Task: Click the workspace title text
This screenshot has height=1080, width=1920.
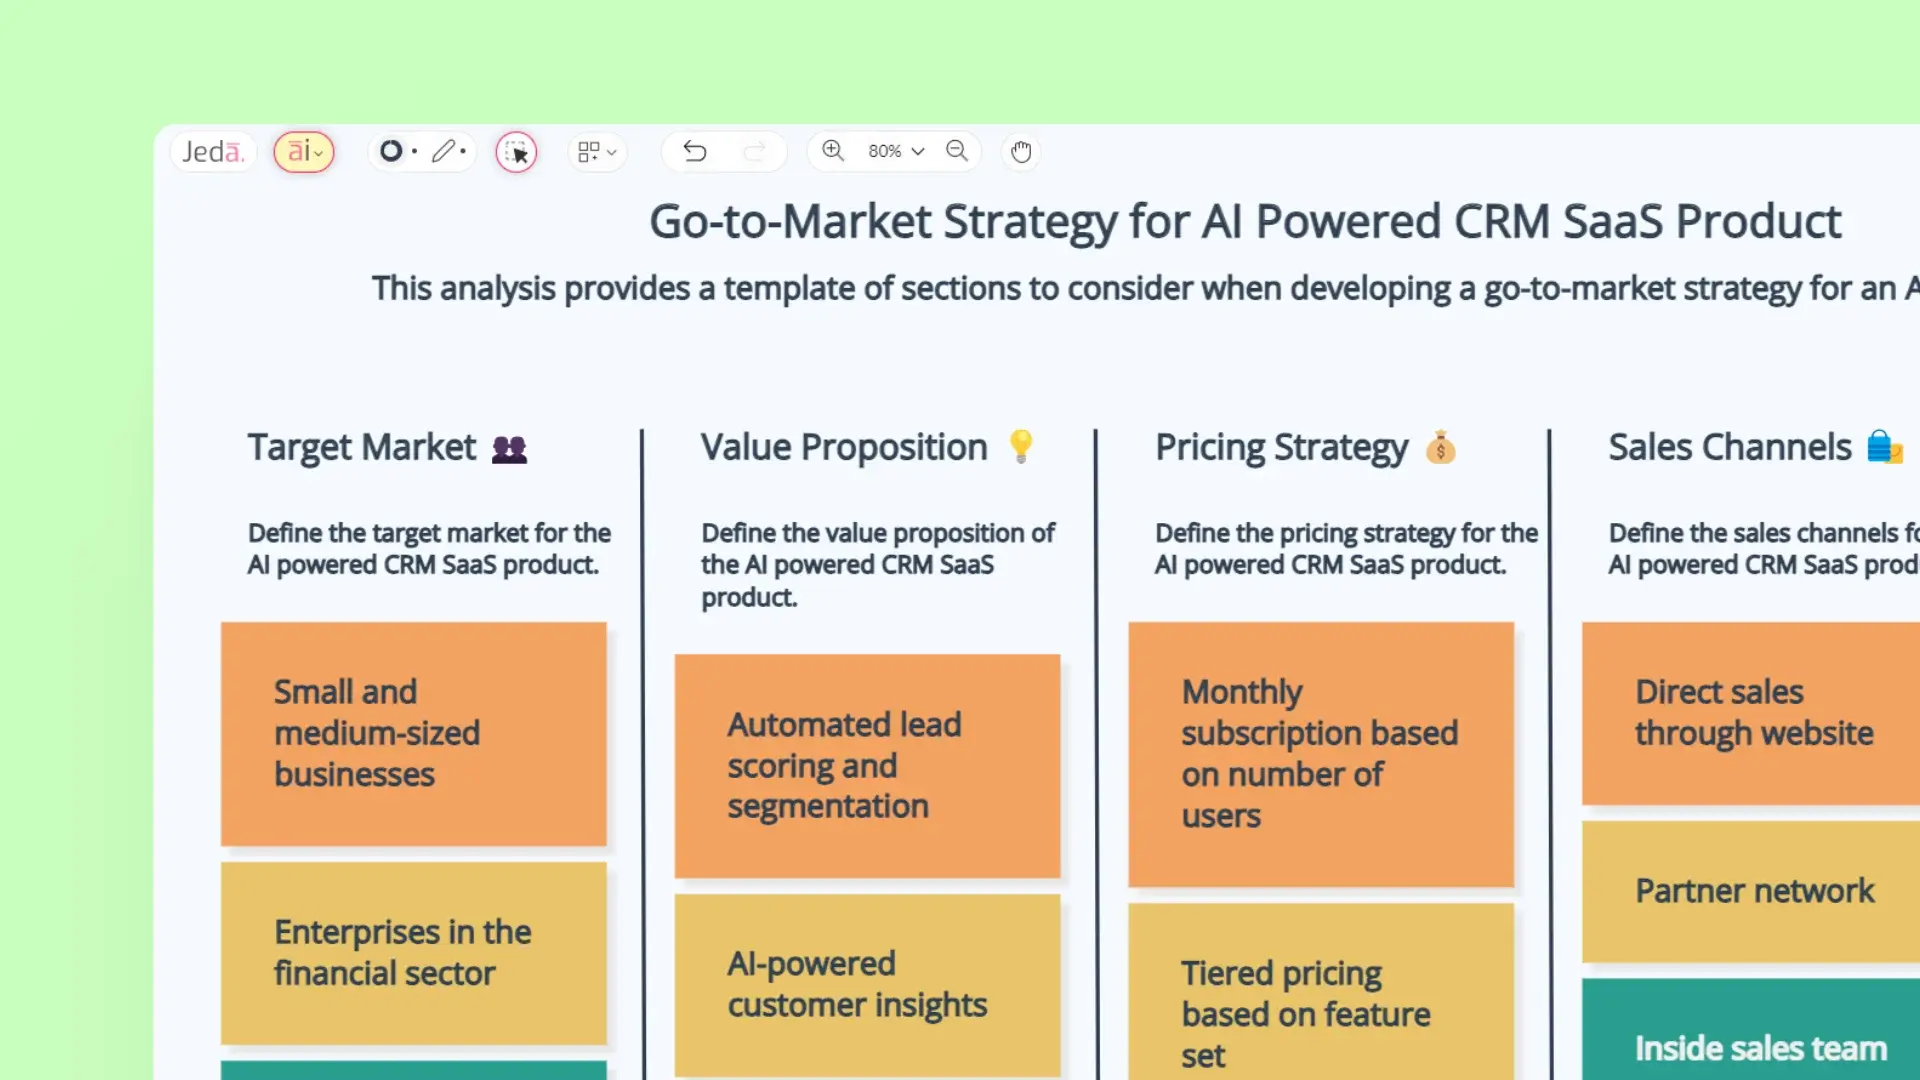Action: click(x=1244, y=221)
